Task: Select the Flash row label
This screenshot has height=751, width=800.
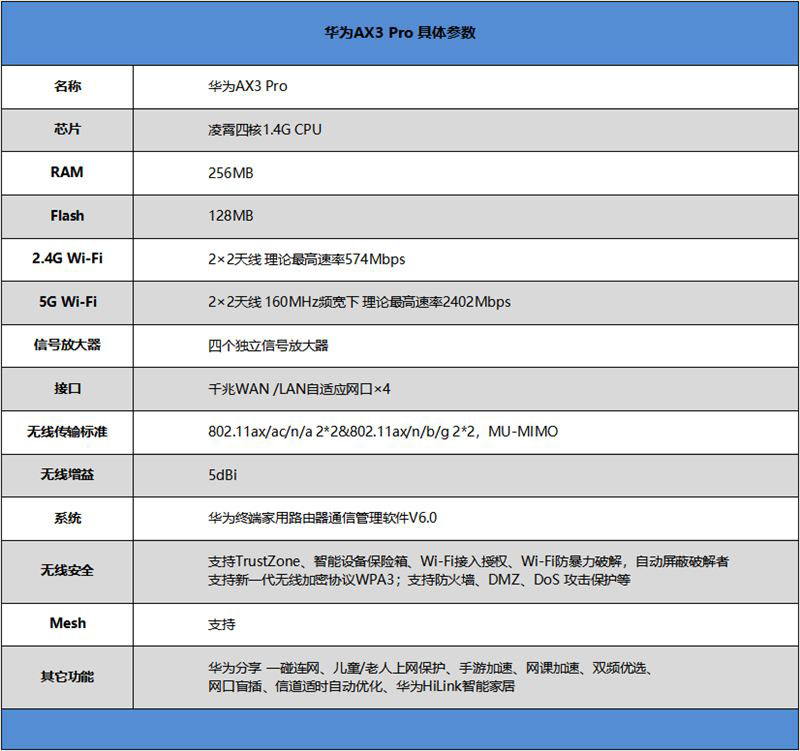Action: click(x=67, y=215)
